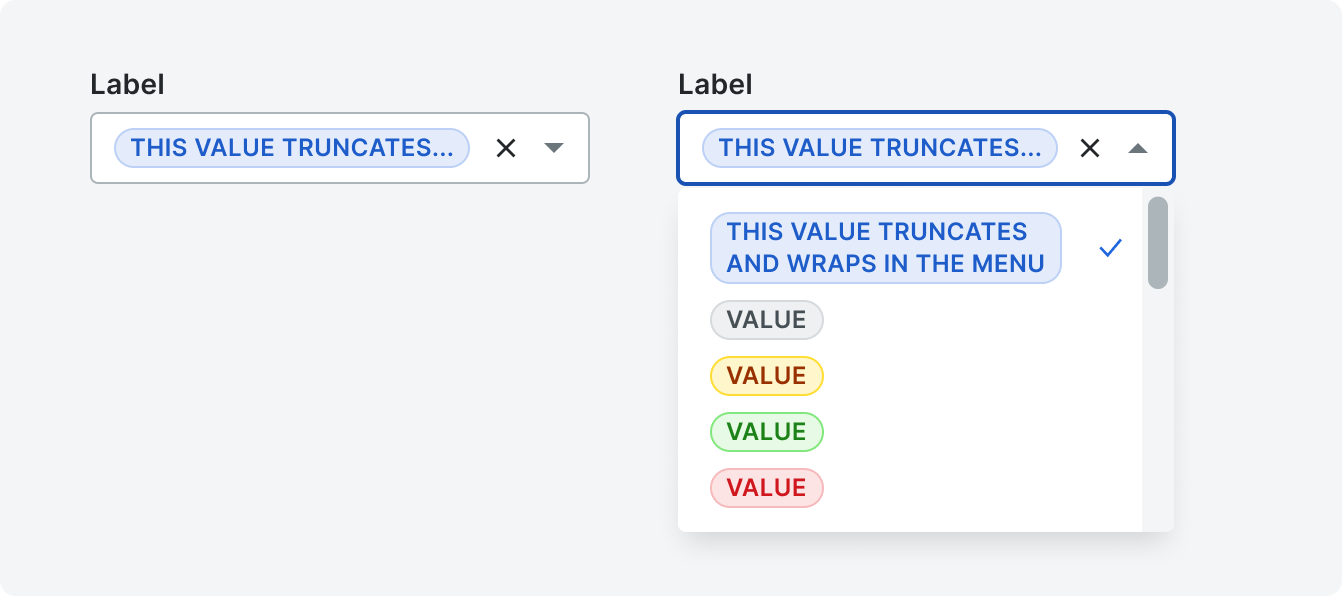1342x596 pixels.
Task: Expand the left dropdown with the down caret
Action: pos(554,148)
